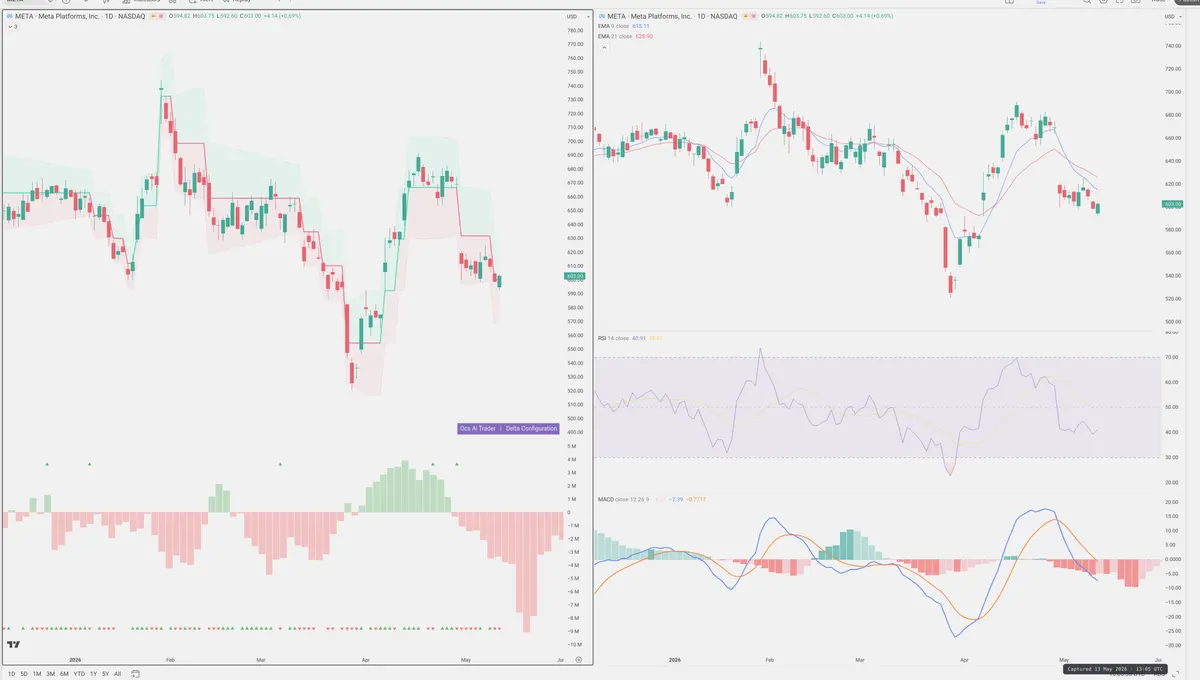Select the EMA 9 close legend
1200x680 pixels.
[615, 26]
